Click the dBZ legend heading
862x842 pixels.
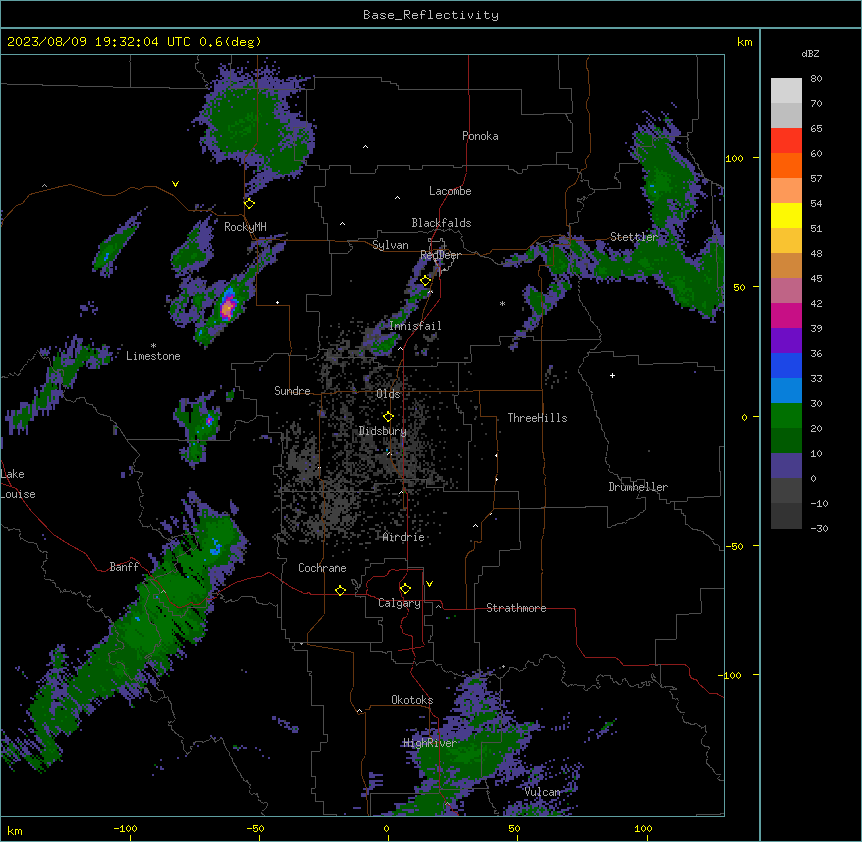[x=810, y=53]
